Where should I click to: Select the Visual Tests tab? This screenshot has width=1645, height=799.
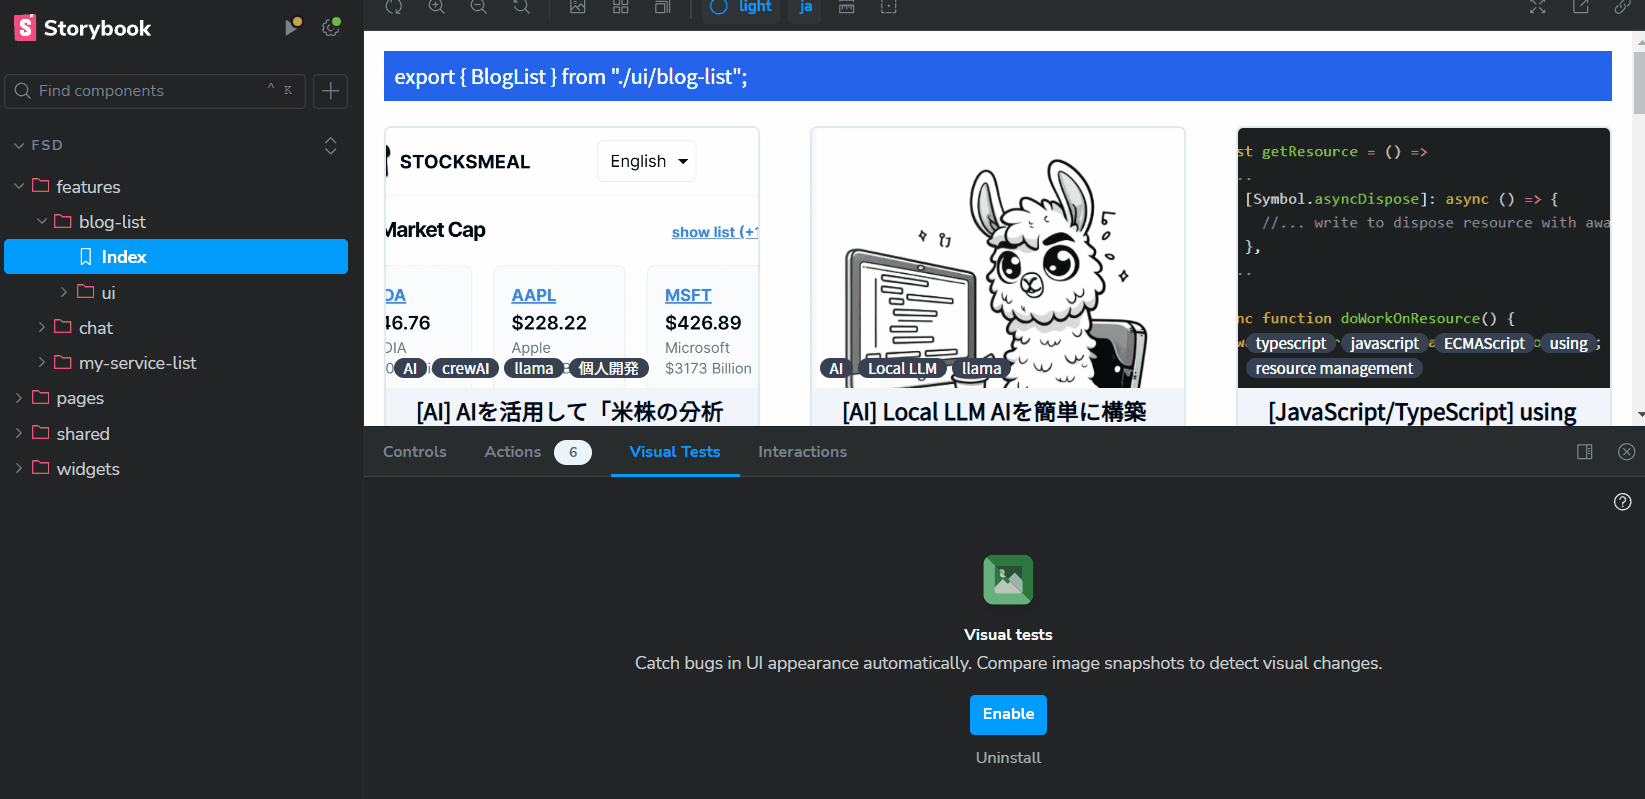pos(675,452)
